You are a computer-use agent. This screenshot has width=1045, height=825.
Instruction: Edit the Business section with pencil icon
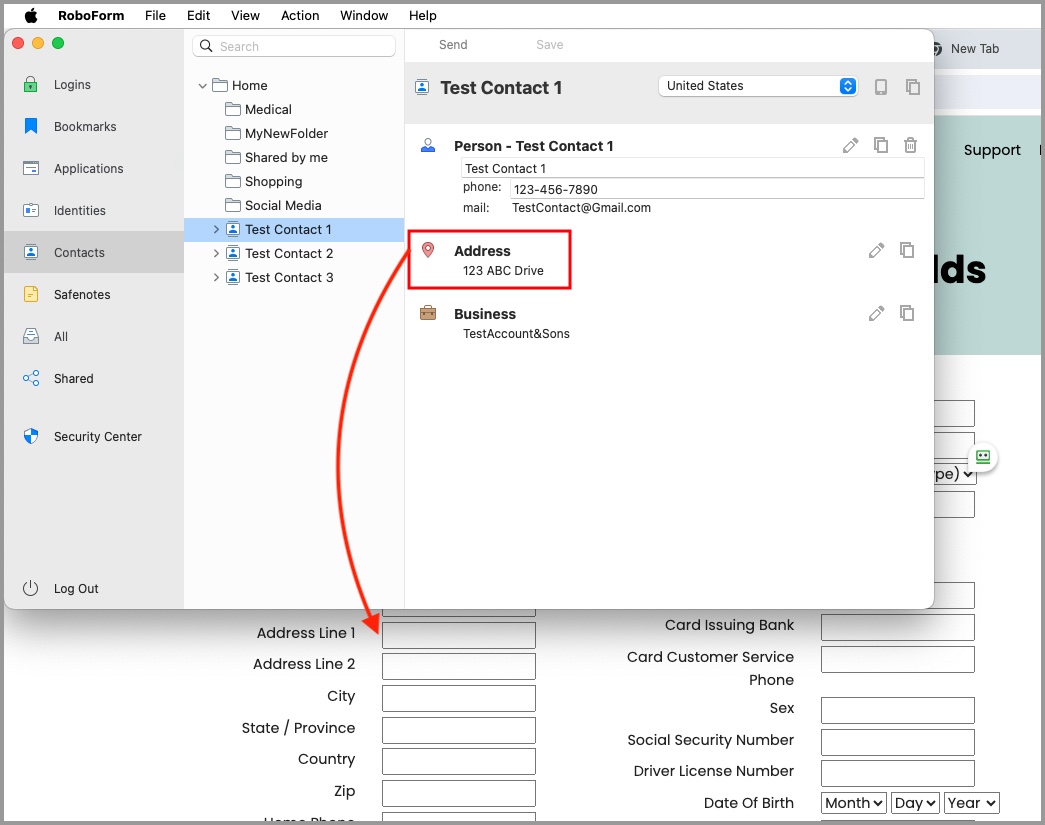coord(876,313)
